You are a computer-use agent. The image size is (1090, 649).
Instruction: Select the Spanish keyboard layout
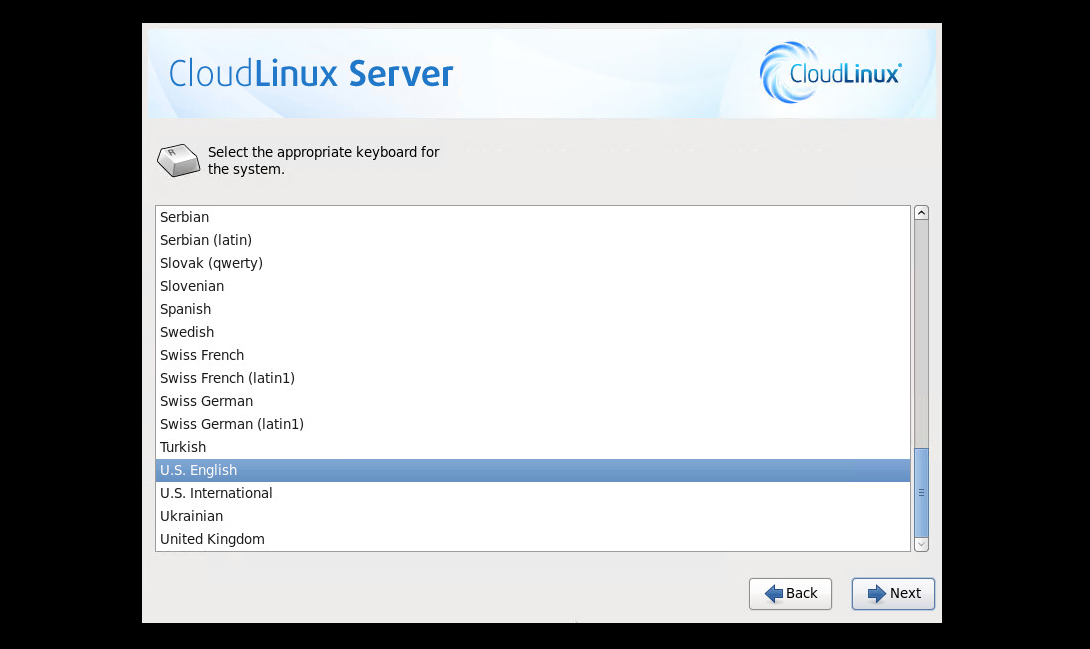coord(186,309)
